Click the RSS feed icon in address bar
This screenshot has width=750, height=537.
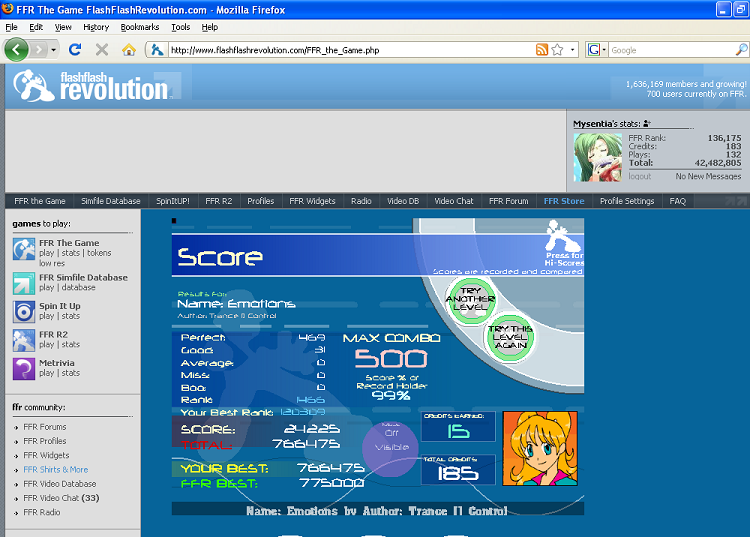coord(541,49)
